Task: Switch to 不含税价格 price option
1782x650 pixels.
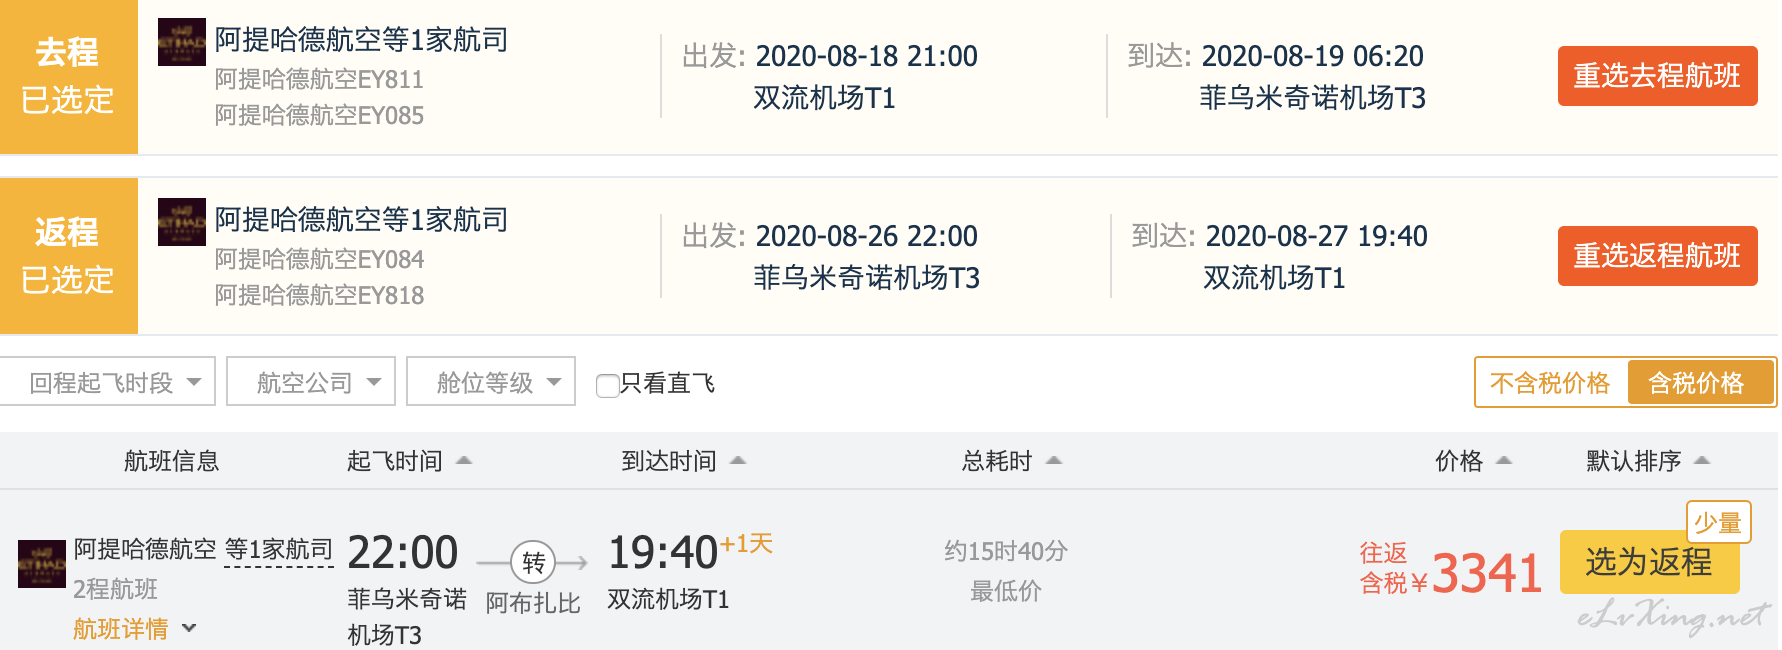Action: (1550, 383)
